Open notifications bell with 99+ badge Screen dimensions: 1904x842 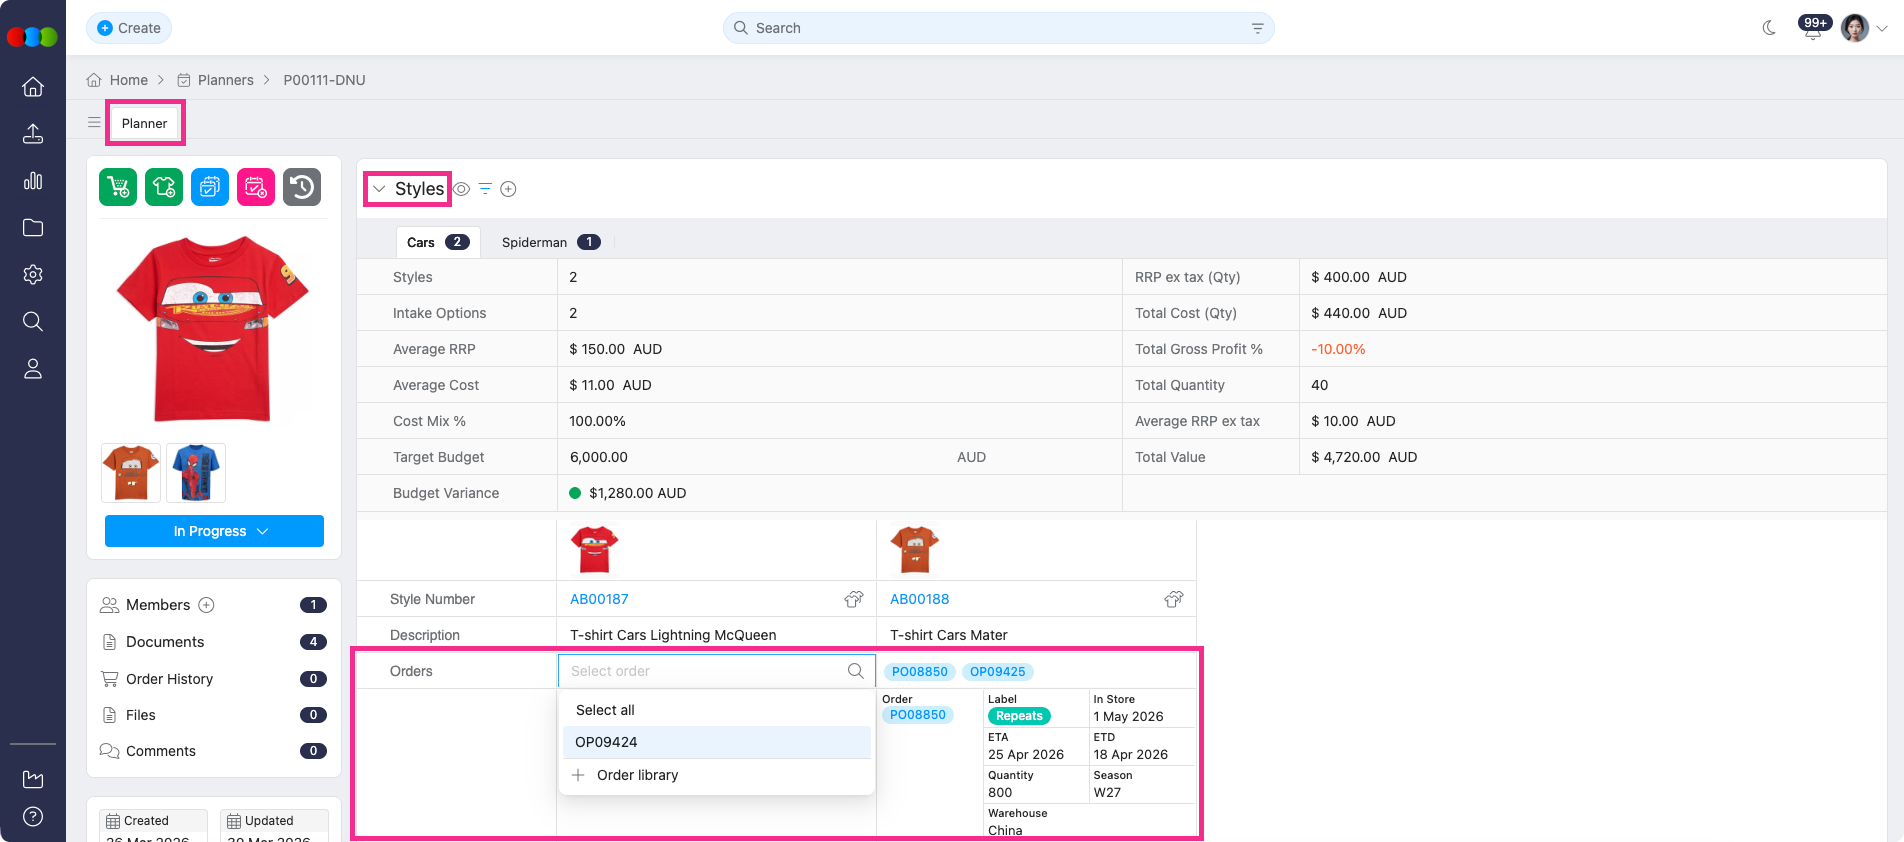click(x=1812, y=28)
